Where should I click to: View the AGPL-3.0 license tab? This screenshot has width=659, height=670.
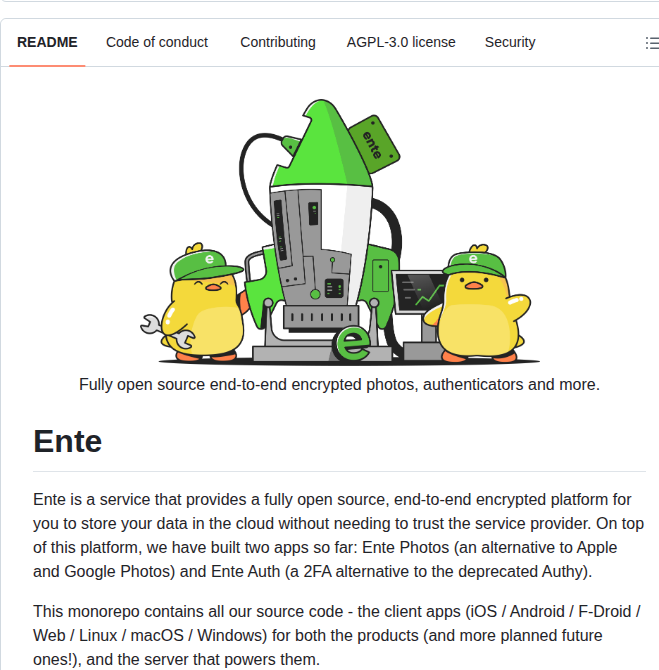click(x=401, y=42)
